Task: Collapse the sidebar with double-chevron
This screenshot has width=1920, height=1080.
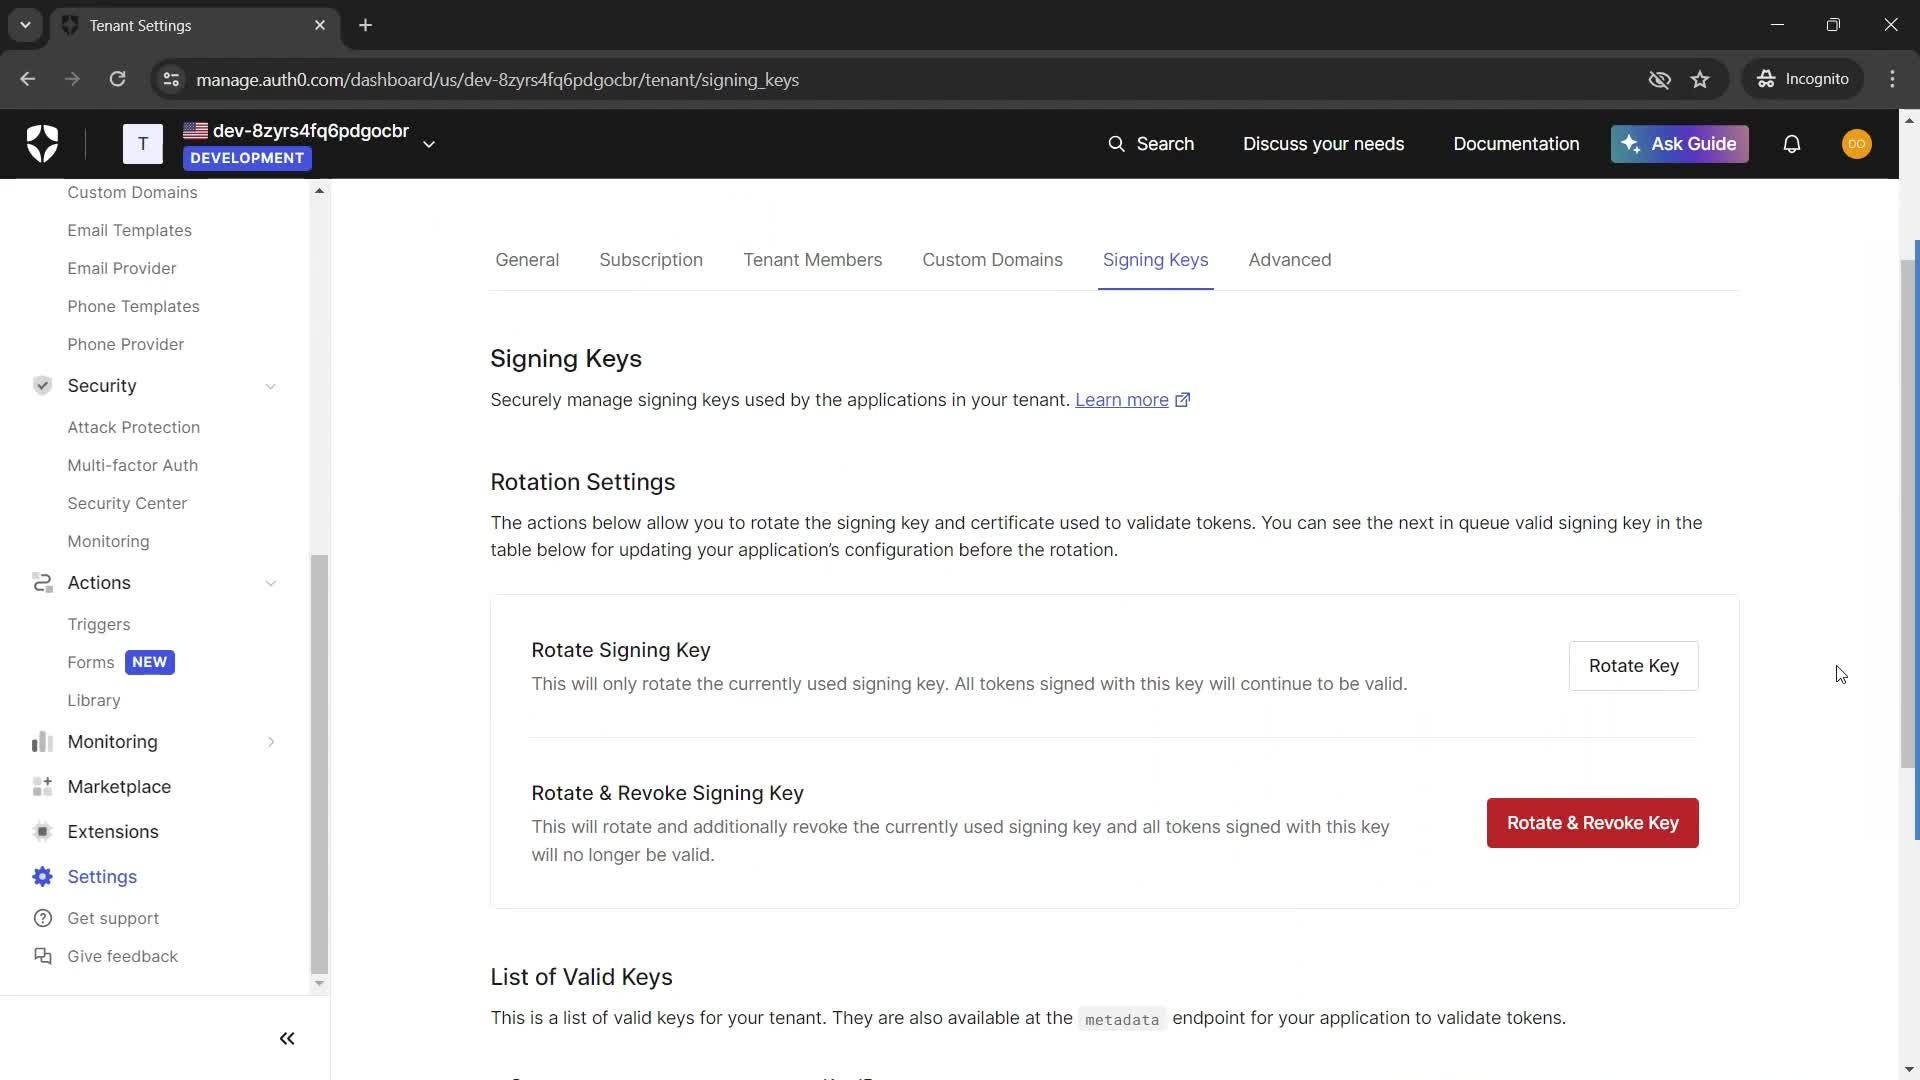Action: [287, 1039]
